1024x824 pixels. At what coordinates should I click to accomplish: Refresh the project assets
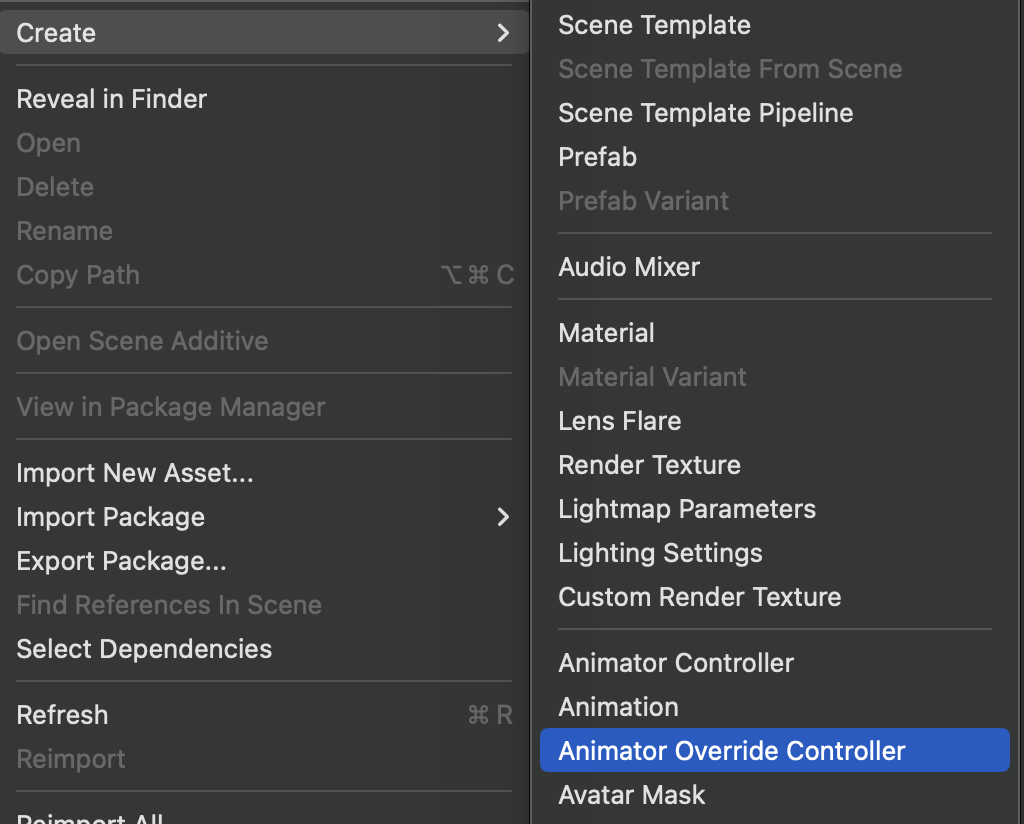click(x=62, y=715)
